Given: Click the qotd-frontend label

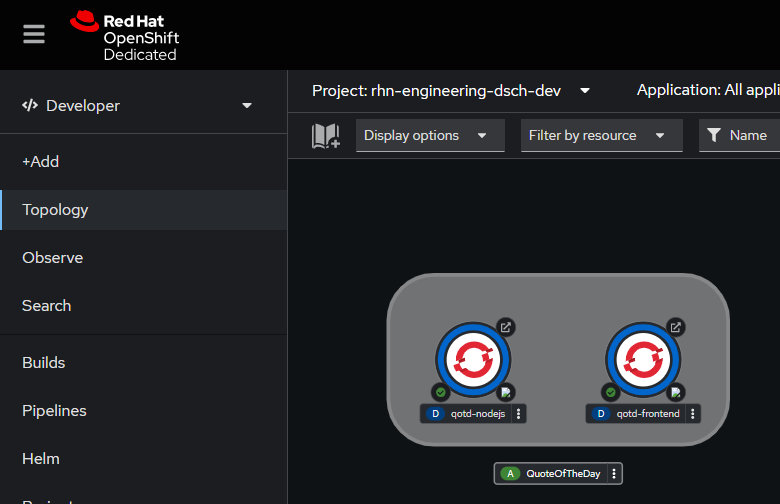Looking at the screenshot, I should 648,414.
